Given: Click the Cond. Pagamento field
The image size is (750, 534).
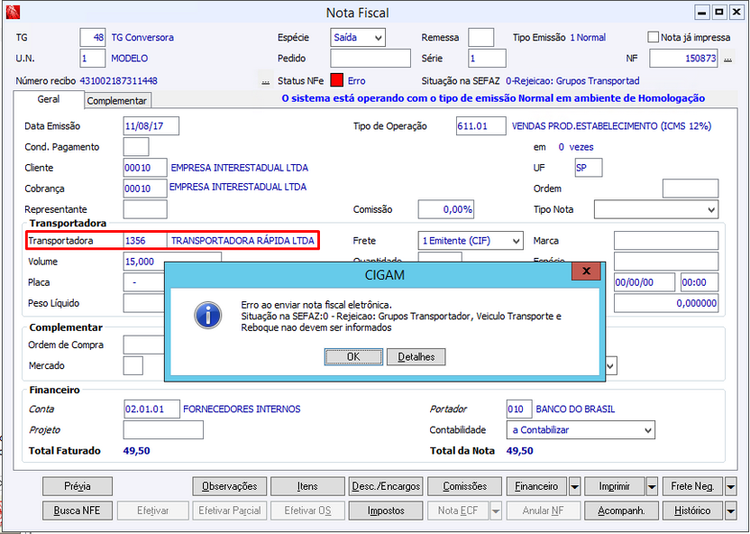Looking at the screenshot, I should click(136, 147).
